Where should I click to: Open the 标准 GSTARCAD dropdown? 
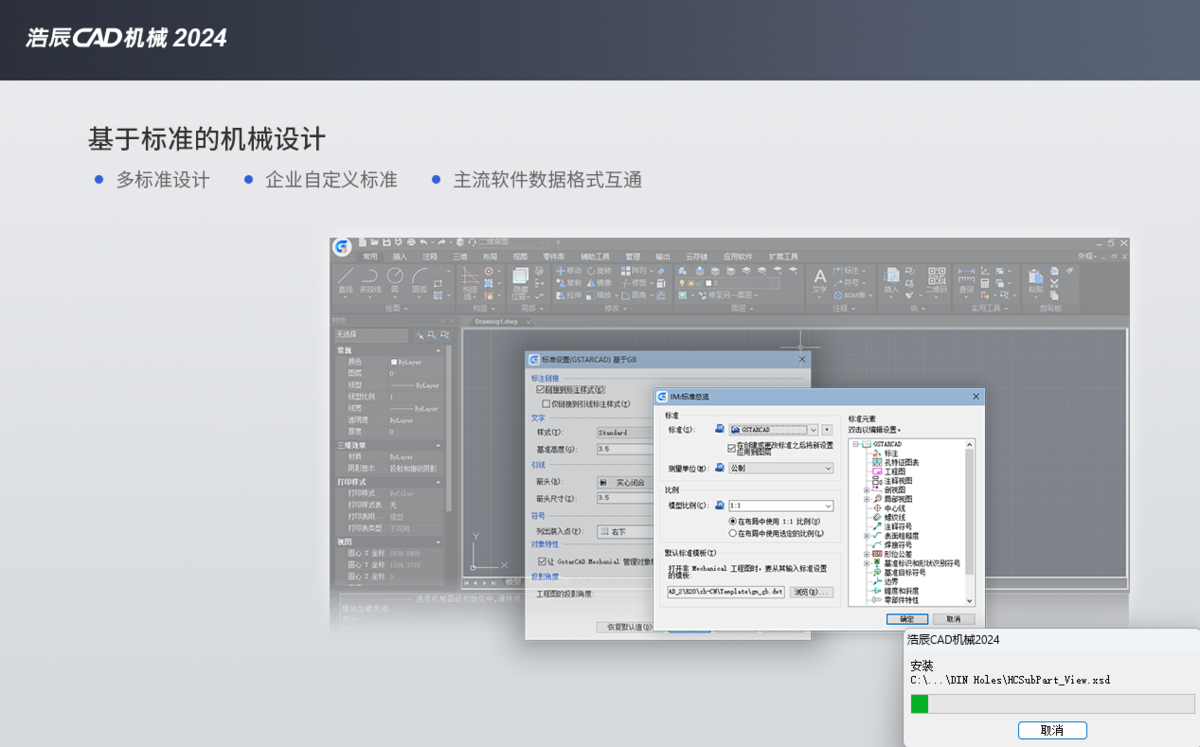point(774,430)
